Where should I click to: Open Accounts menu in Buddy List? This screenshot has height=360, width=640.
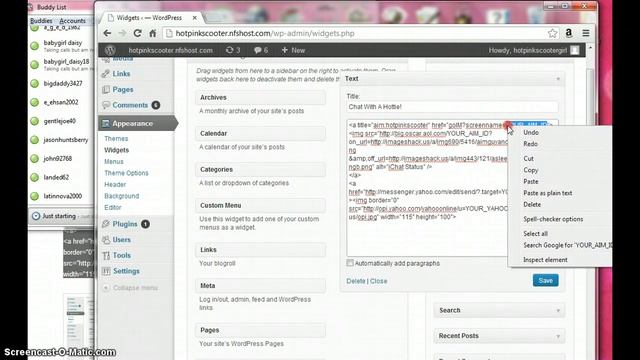(x=72, y=20)
